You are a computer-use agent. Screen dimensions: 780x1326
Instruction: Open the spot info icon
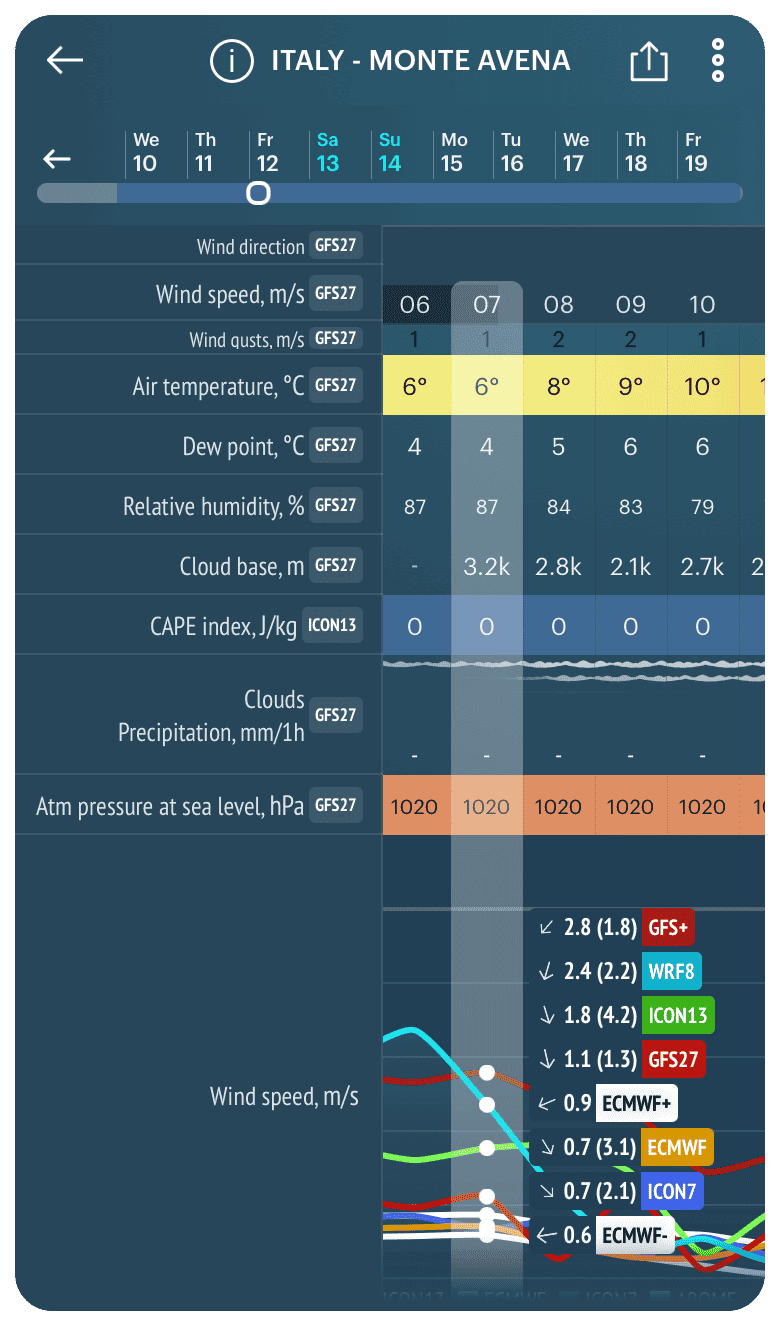click(x=231, y=62)
